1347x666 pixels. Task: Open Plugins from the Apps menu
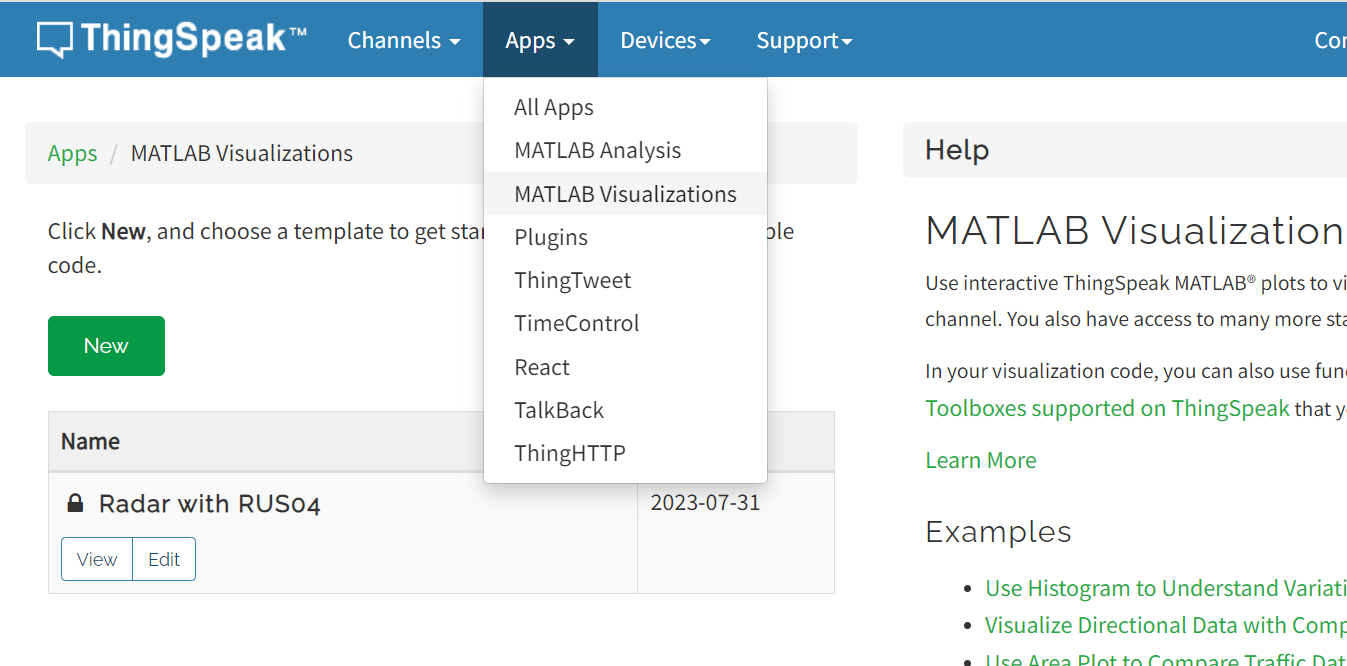pyautogui.click(x=625, y=237)
